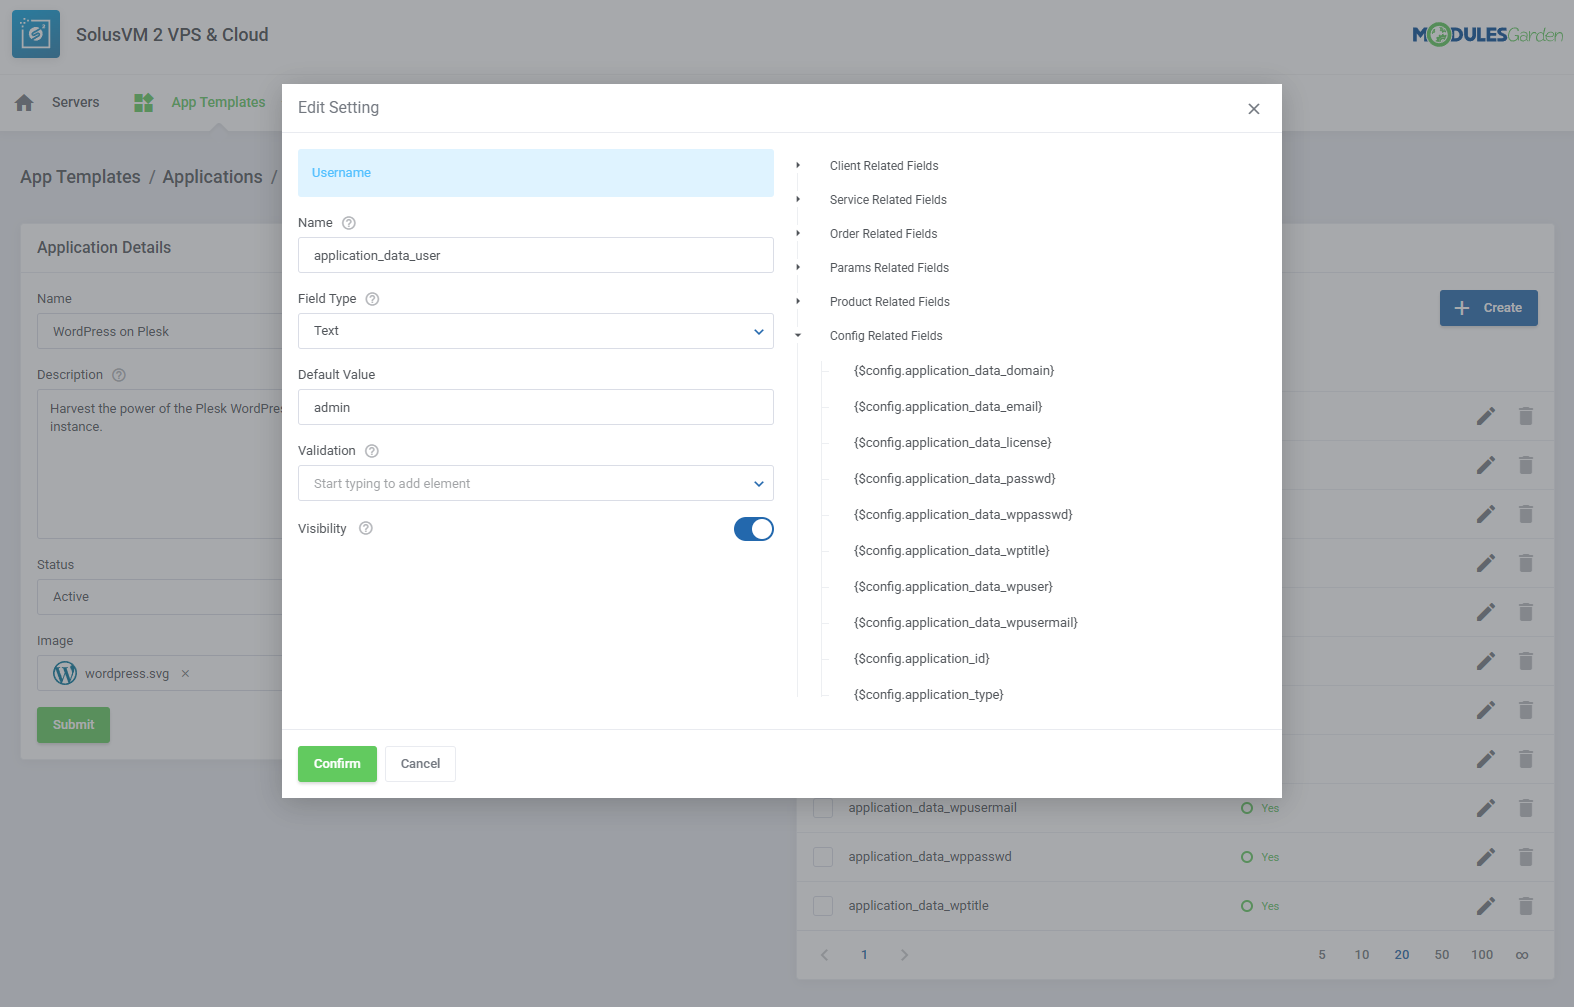1574x1007 pixels.
Task: Open the Field Type dropdown
Action: click(535, 331)
